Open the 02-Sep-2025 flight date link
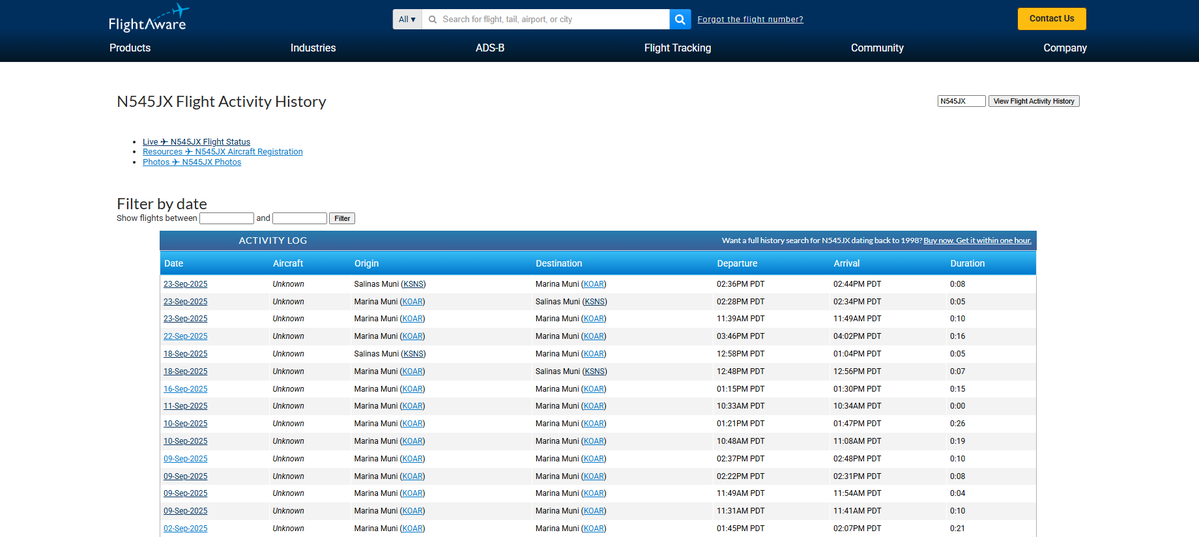The height and width of the screenshot is (537, 1199). (185, 529)
